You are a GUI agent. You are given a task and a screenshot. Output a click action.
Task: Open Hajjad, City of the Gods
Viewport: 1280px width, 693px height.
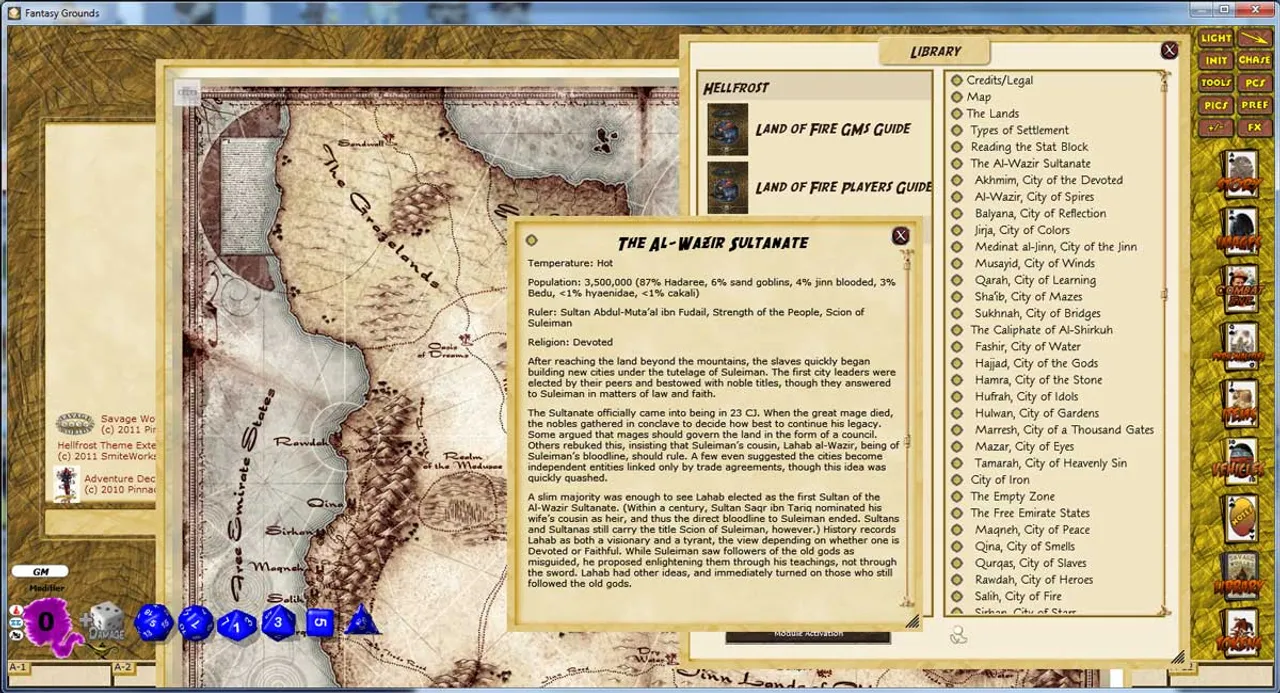click(x=1036, y=363)
